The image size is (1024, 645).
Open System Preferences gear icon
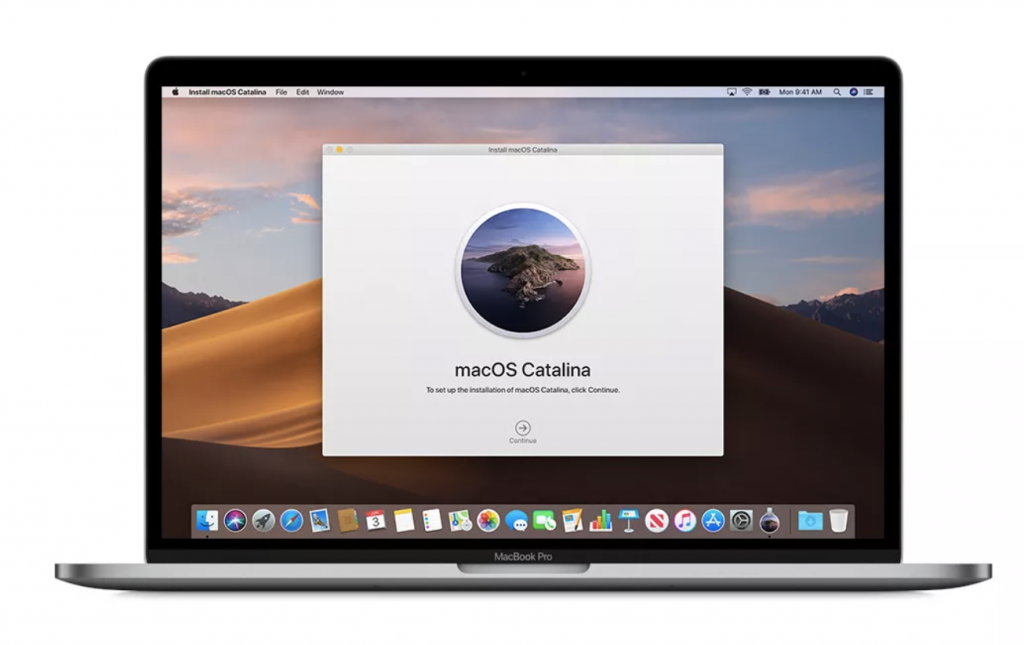[x=741, y=520]
